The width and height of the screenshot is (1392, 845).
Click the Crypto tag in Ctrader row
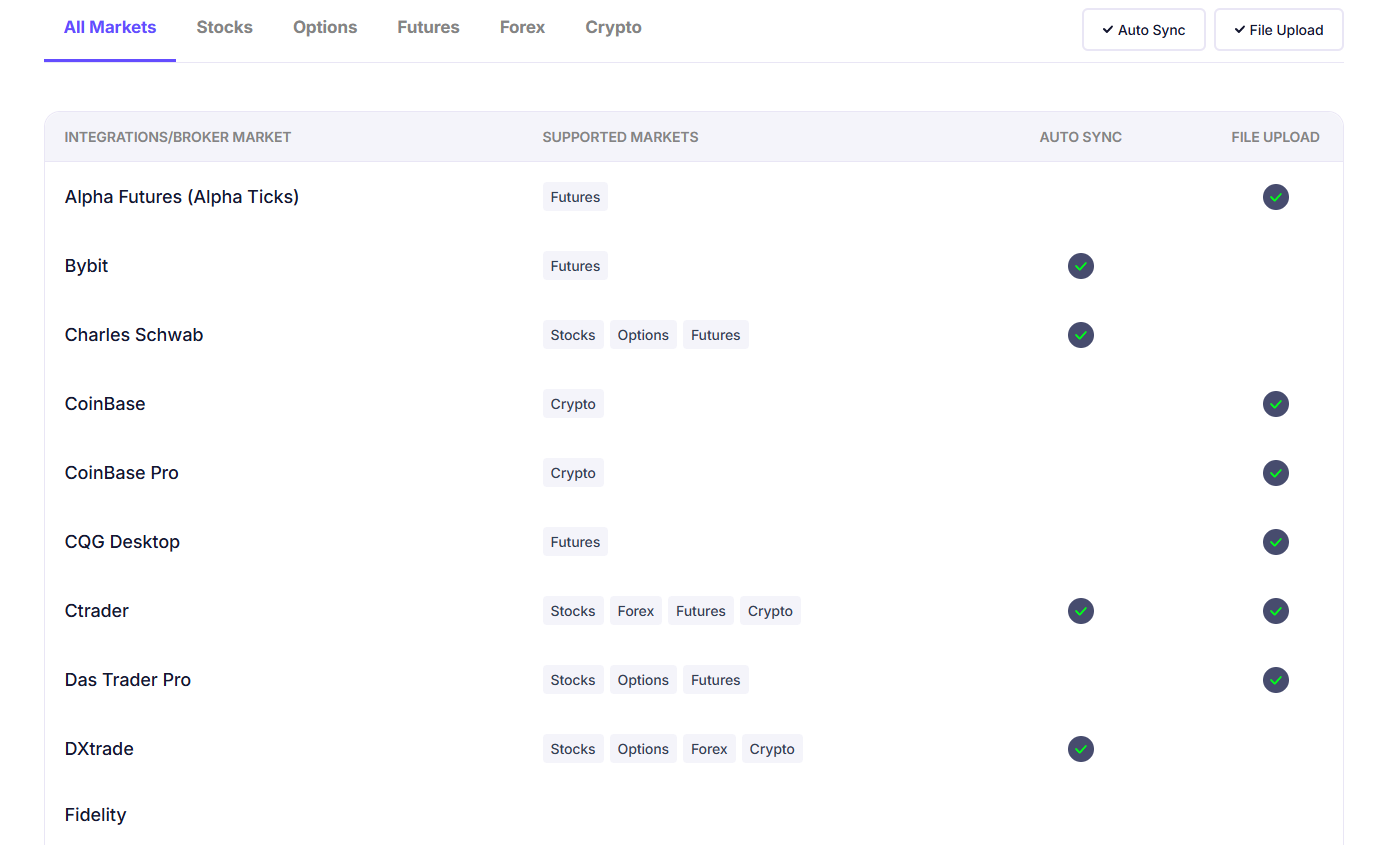coord(770,611)
